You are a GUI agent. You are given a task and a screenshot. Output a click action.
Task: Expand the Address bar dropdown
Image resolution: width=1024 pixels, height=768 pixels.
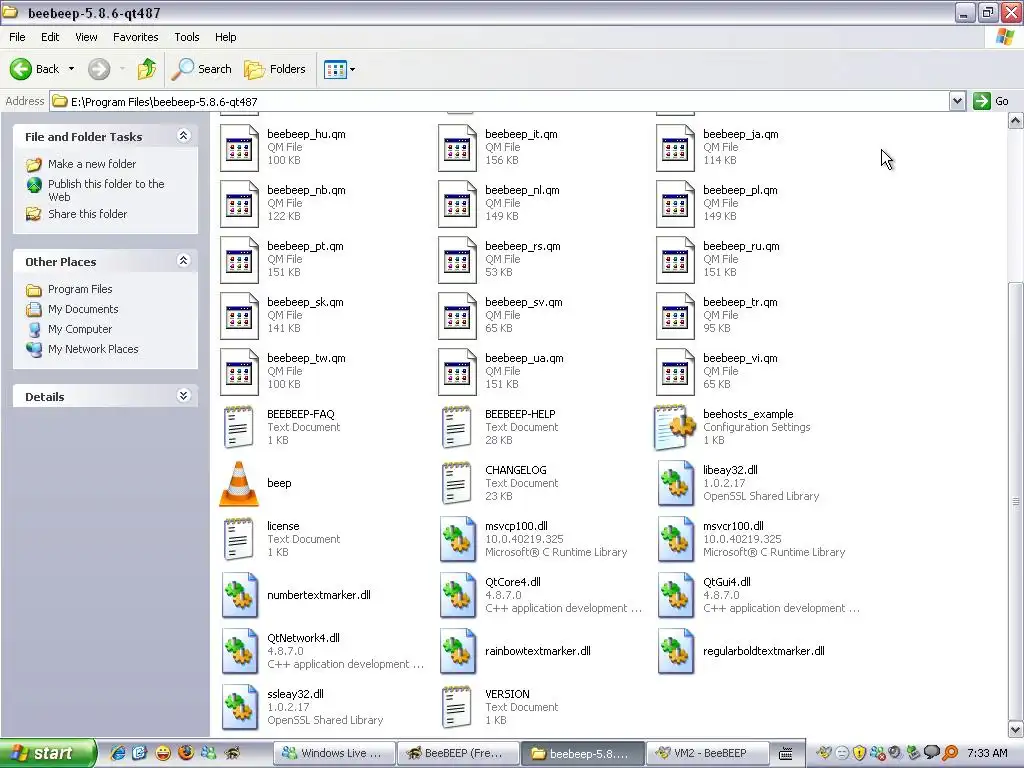point(957,101)
